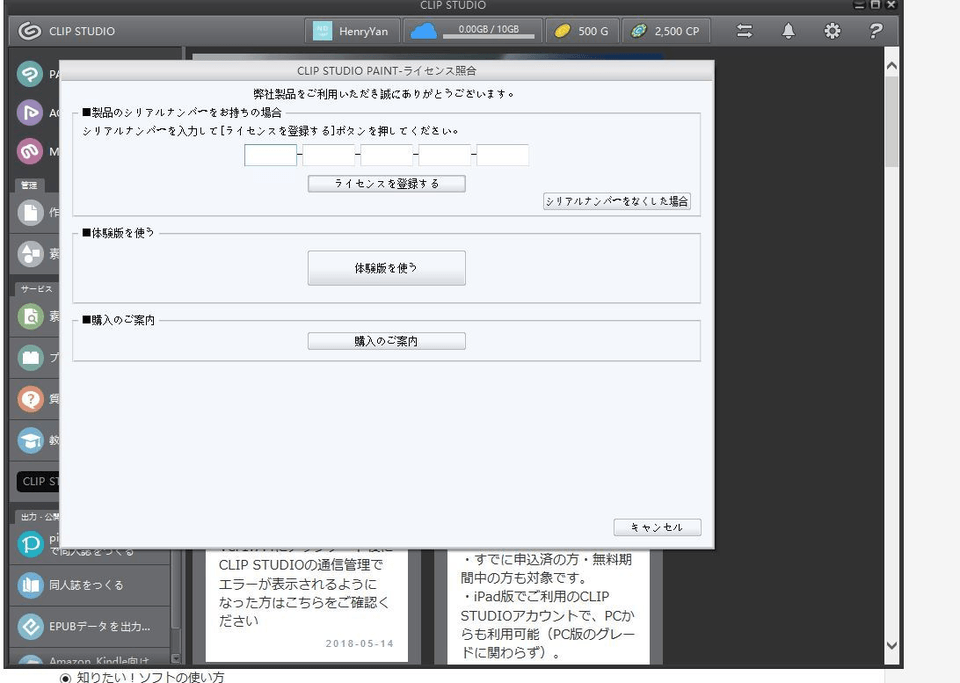Select the 知りたい！ソフトの使い方 radio button
This screenshot has height=683, width=960.
[x=66, y=677]
